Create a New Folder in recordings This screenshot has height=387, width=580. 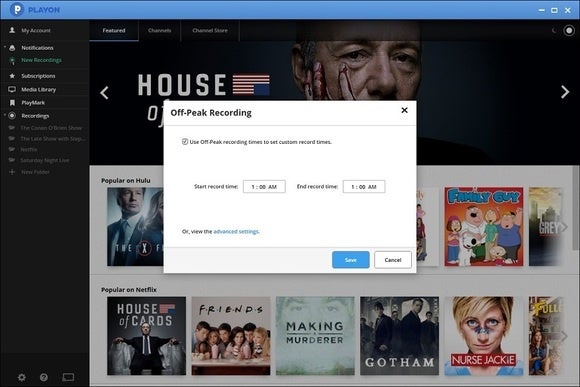pyautogui.click(x=35, y=172)
